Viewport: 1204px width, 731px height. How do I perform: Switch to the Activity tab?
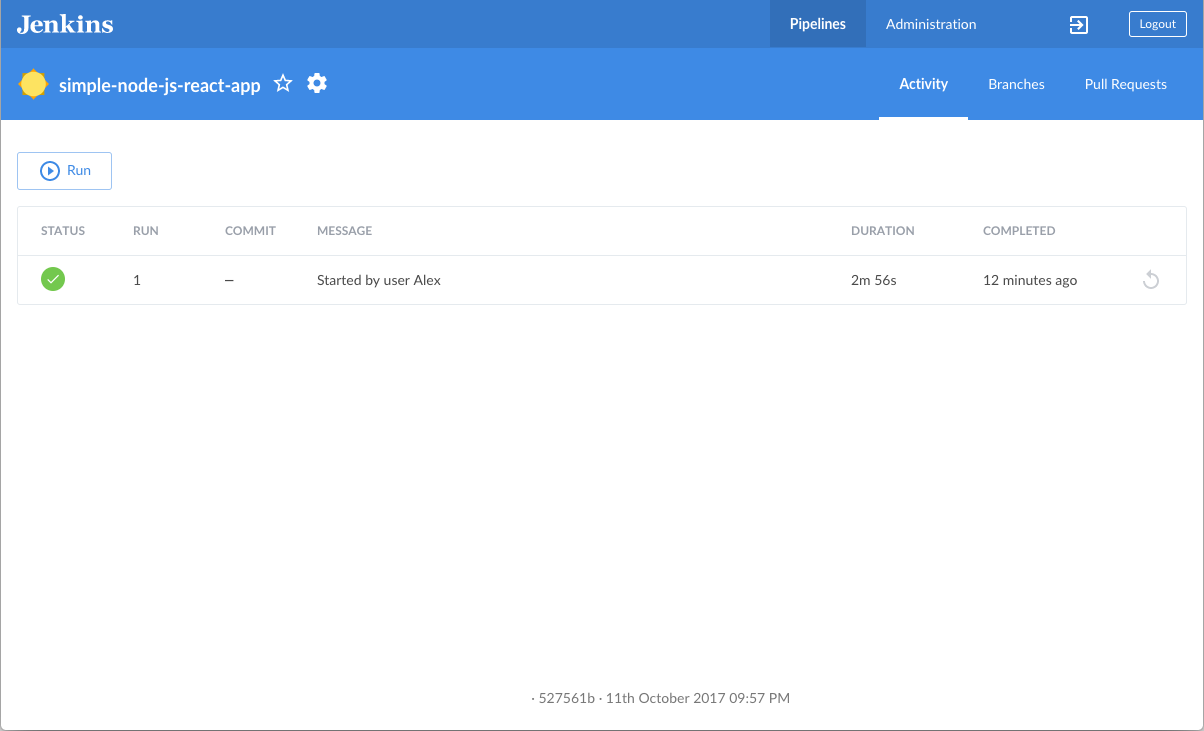point(923,84)
